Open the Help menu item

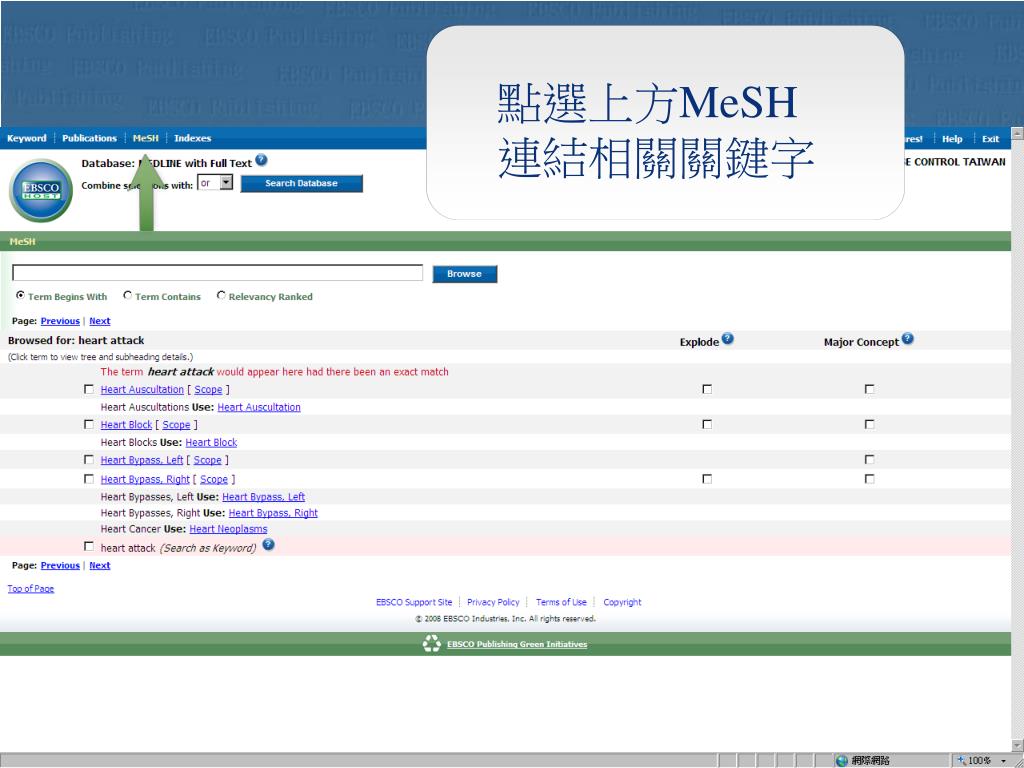pyautogui.click(x=952, y=139)
